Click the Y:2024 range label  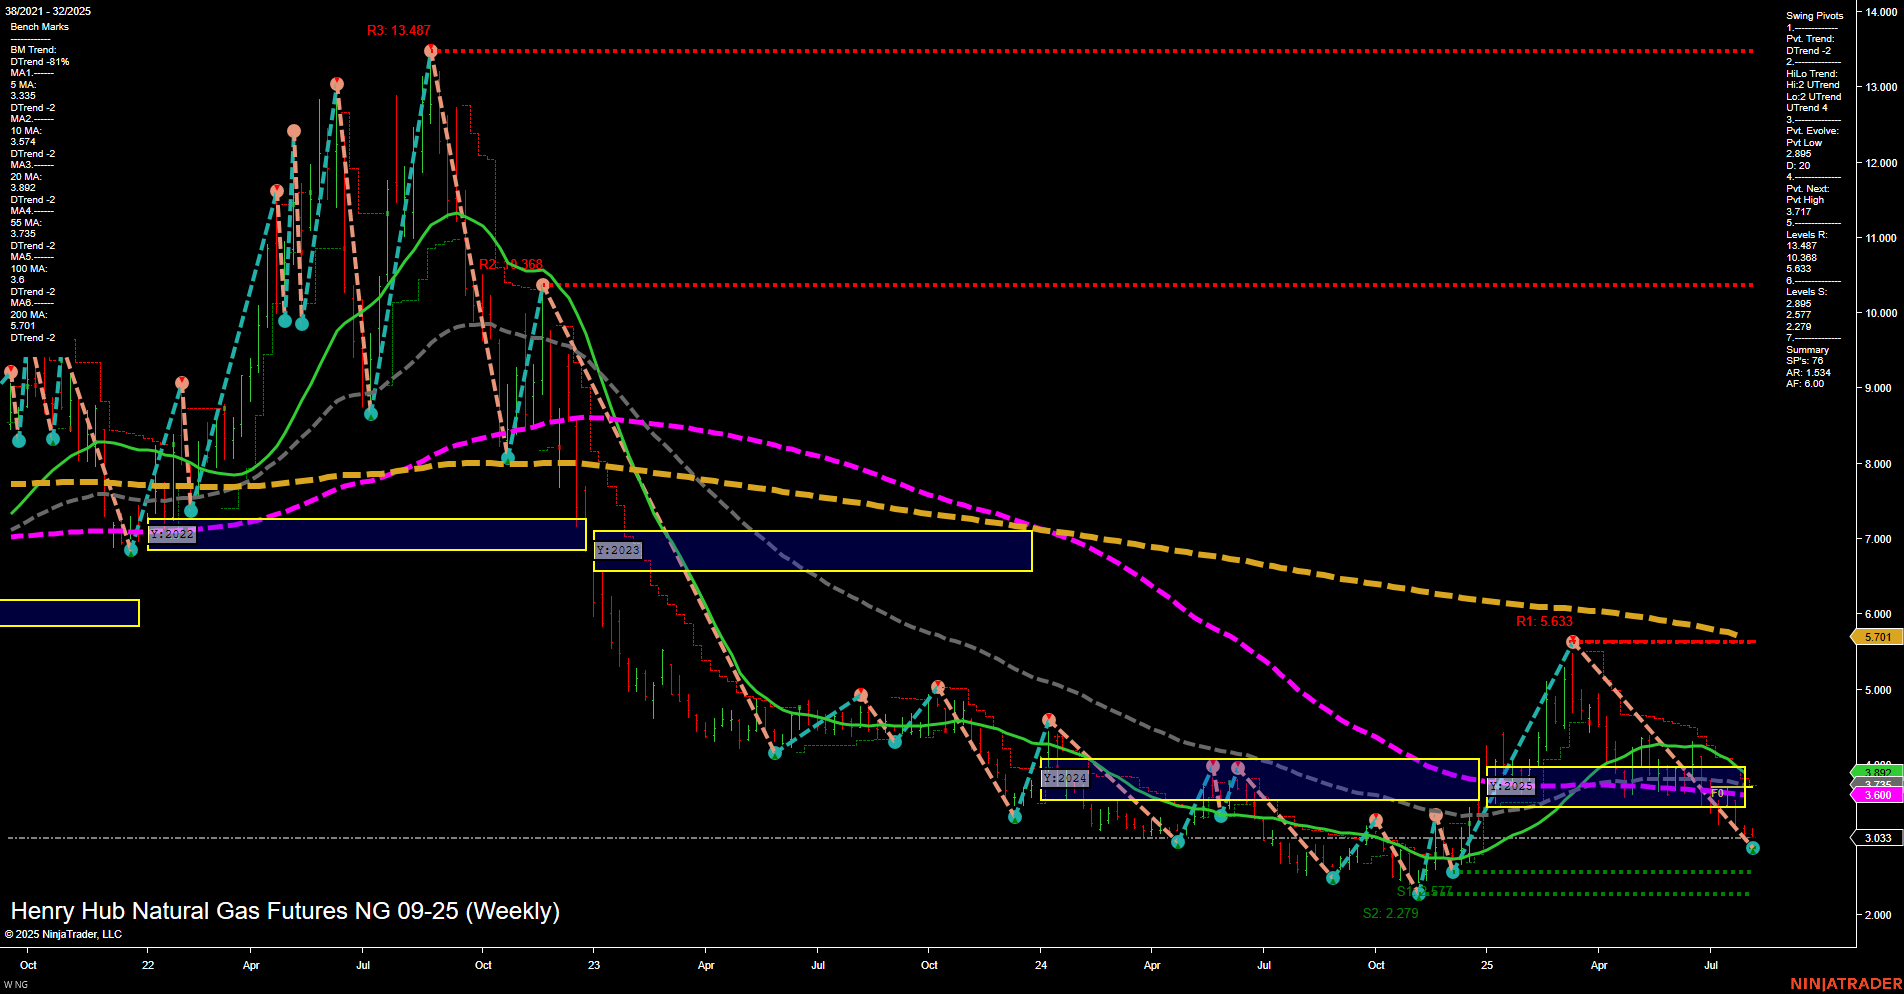[1066, 777]
